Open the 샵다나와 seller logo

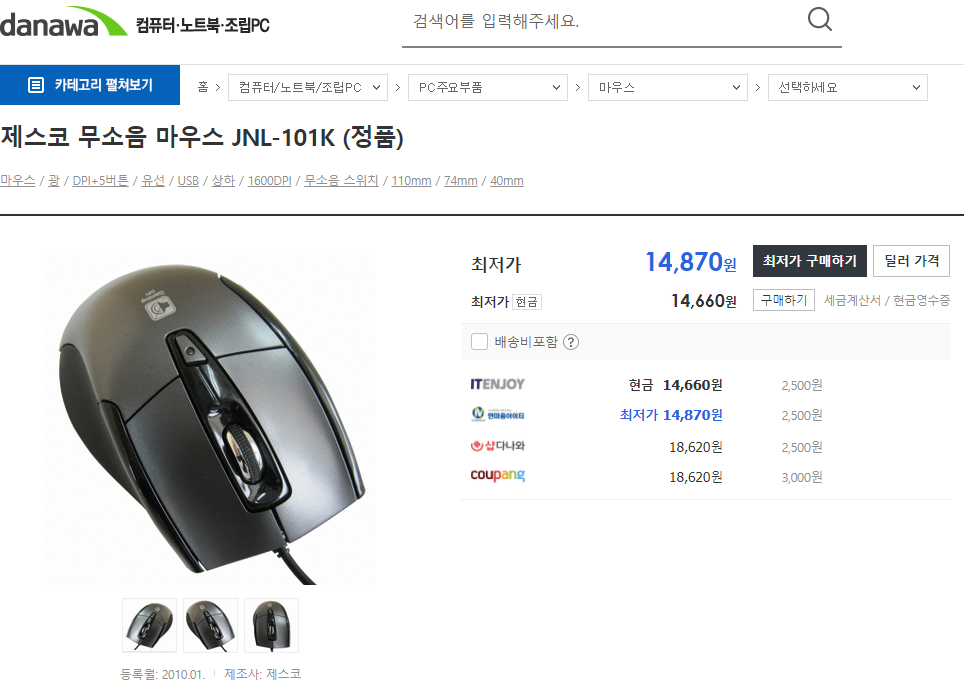coord(497,446)
